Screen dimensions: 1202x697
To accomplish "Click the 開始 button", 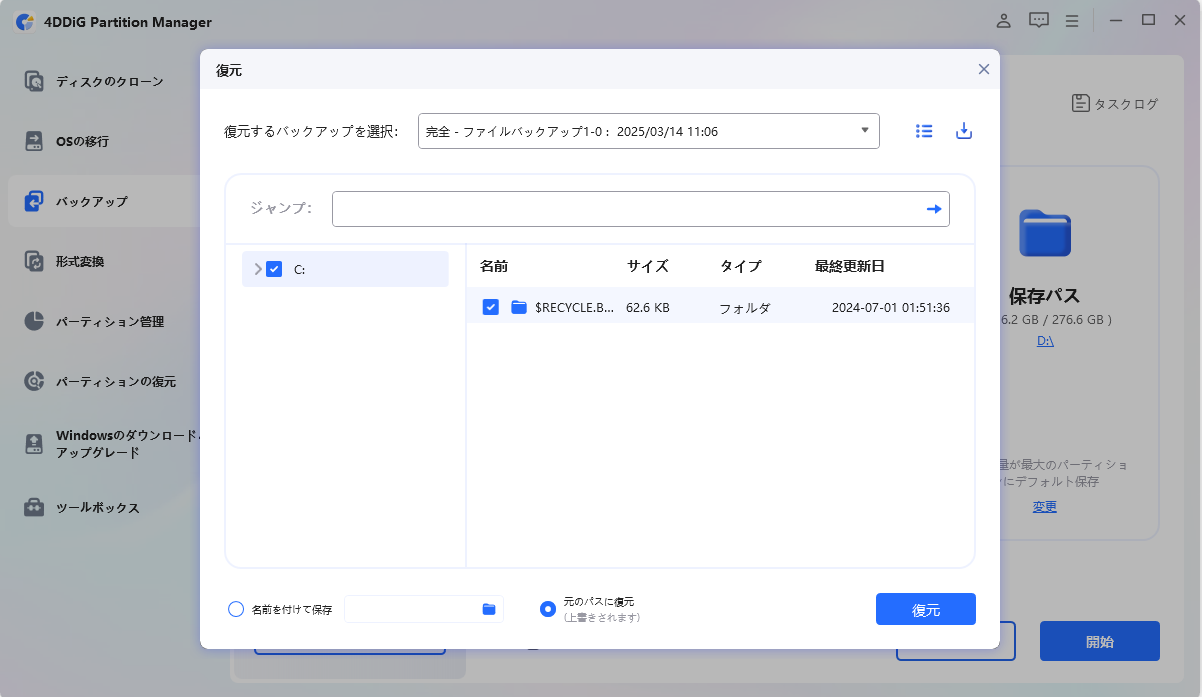I will [x=1099, y=641].
